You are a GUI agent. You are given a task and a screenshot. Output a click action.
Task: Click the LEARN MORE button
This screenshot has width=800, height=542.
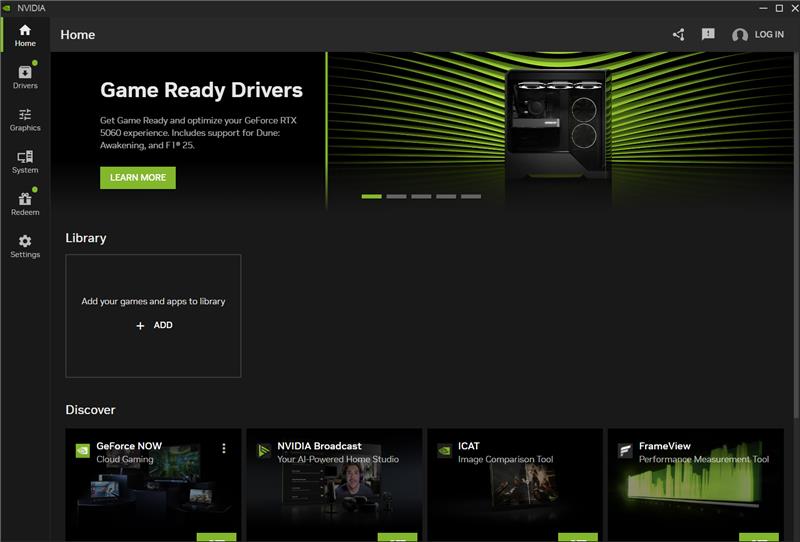[138, 178]
